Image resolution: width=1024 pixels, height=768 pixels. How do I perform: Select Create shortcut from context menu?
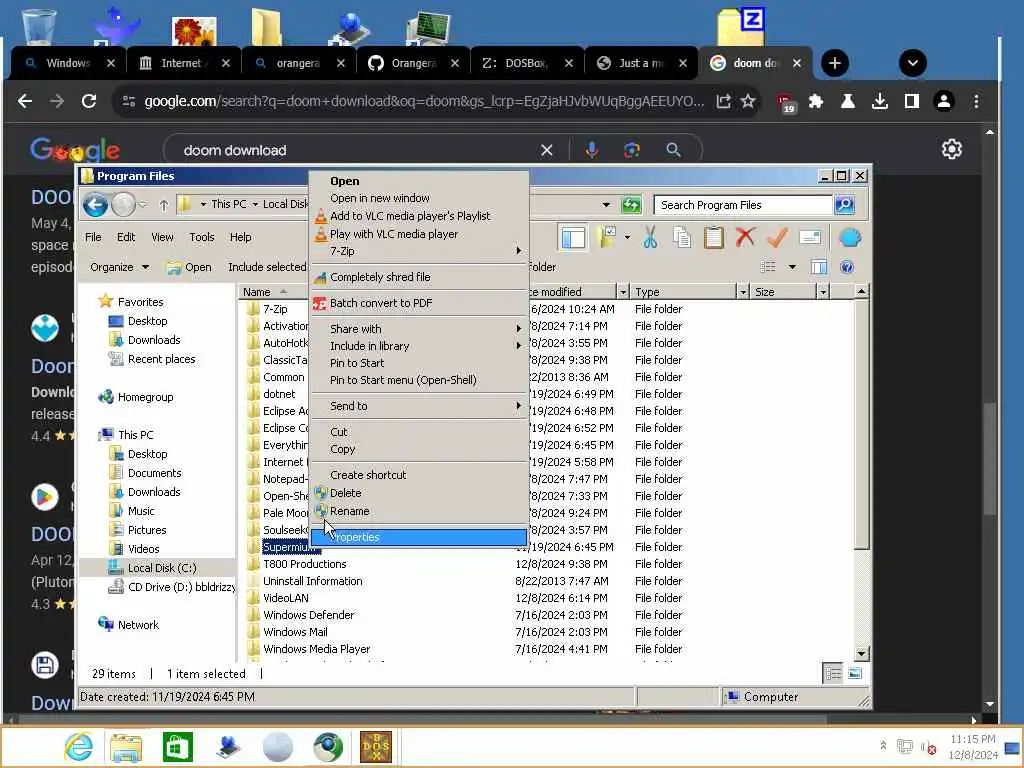click(x=368, y=475)
